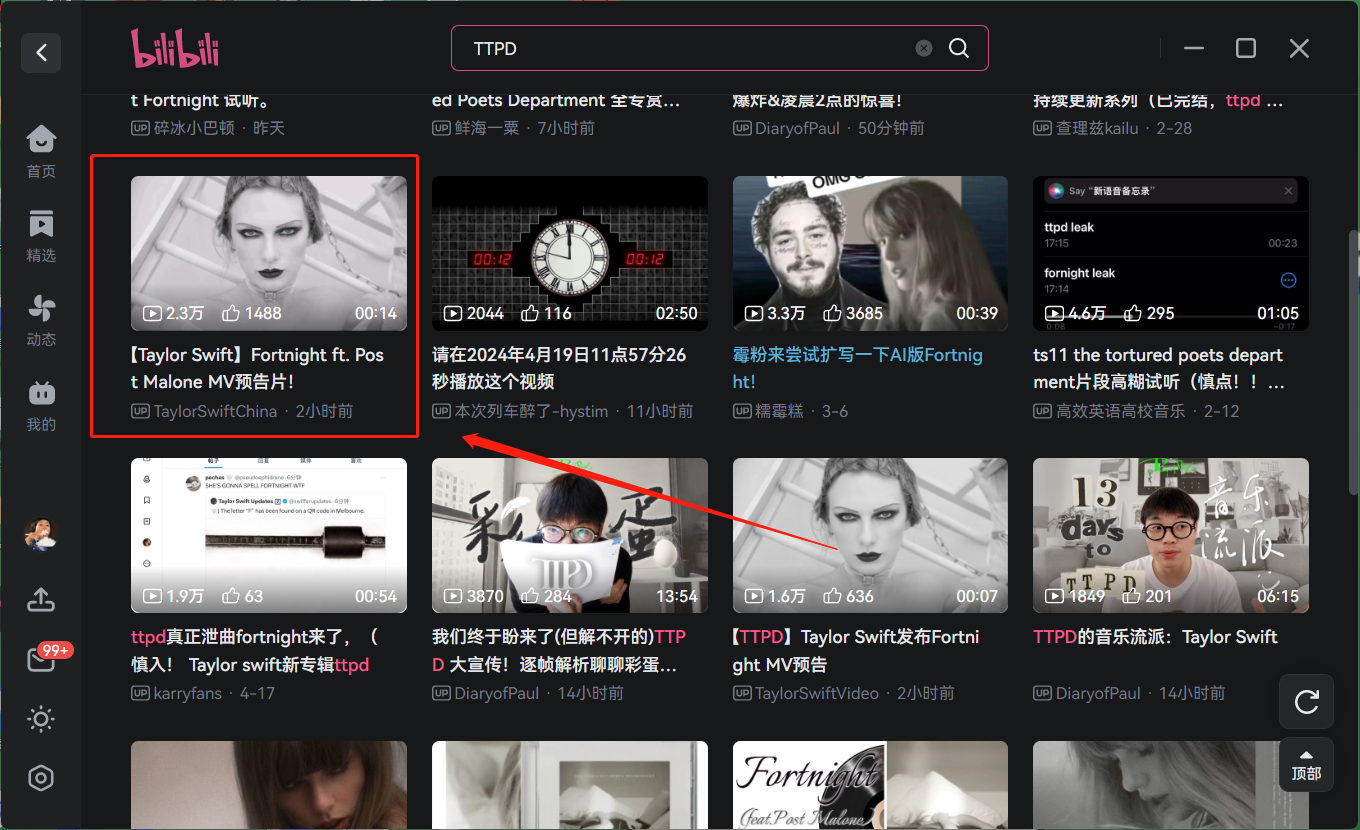The height and width of the screenshot is (830, 1360).
Task: Visit uploader DiaryofPaul posted 50分钟前
Action: tap(798, 128)
